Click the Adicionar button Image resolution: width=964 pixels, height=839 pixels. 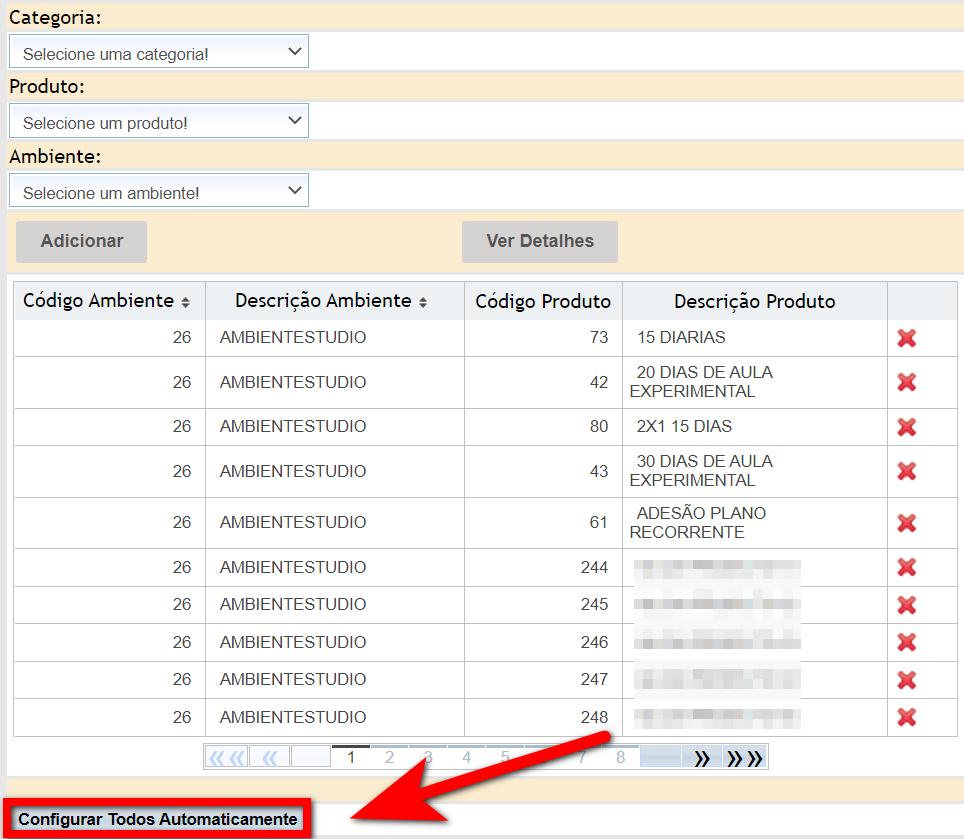(x=82, y=241)
